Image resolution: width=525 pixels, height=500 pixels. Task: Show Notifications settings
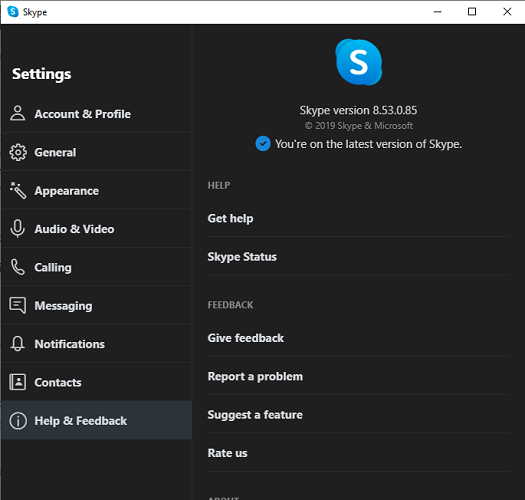96,344
